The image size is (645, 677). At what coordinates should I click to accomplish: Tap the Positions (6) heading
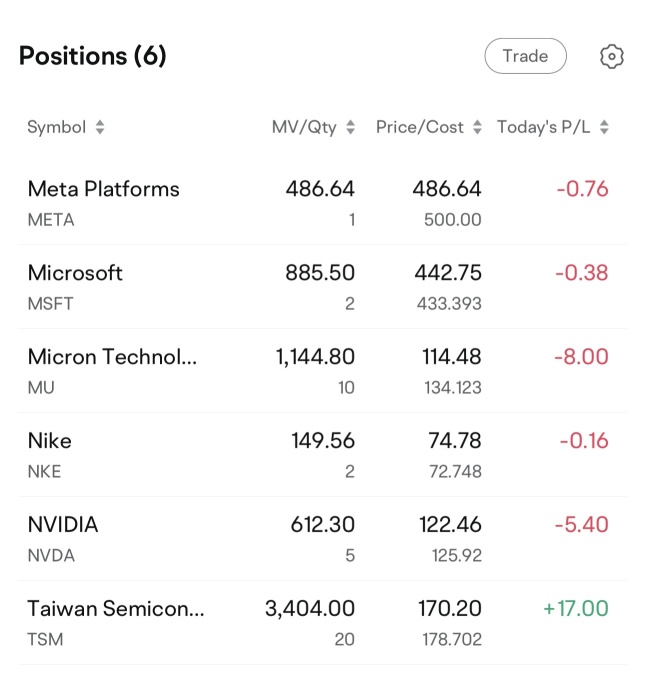[x=93, y=56]
